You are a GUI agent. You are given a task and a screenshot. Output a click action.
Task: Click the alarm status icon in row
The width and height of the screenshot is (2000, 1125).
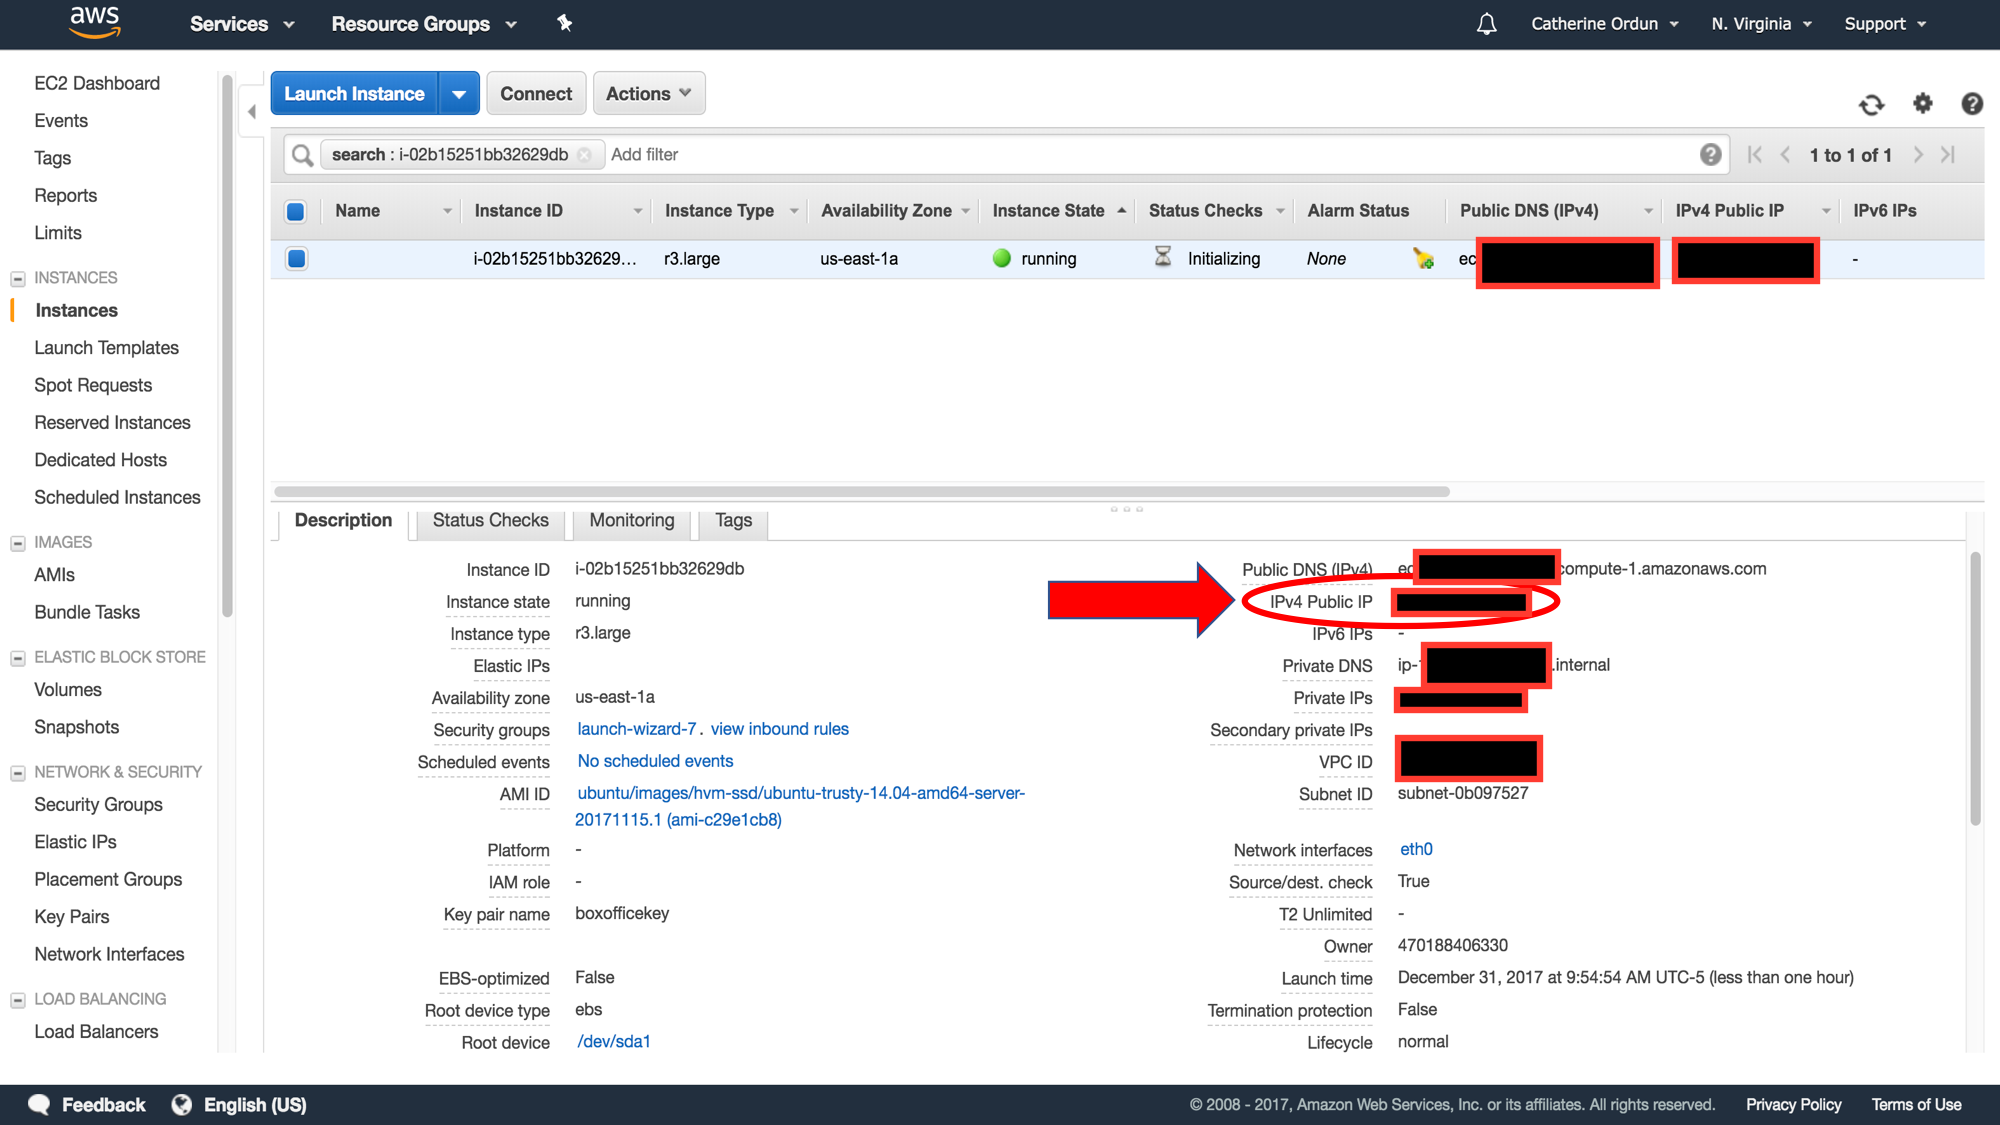point(1423,259)
